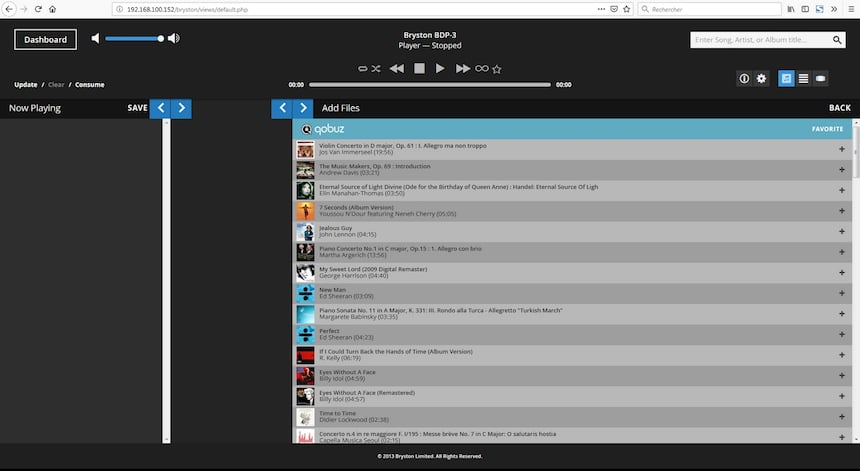Add Perfect by Ed Sheeran
Viewport: 860px width, 471px height.
click(x=841, y=334)
